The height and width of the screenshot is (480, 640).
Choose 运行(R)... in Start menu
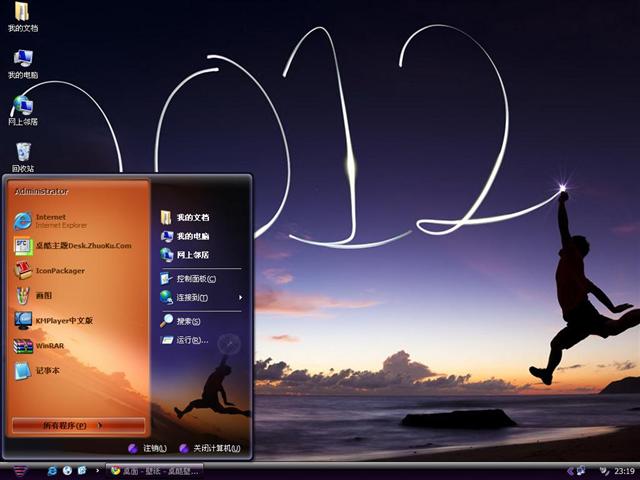tap(190, 340)
